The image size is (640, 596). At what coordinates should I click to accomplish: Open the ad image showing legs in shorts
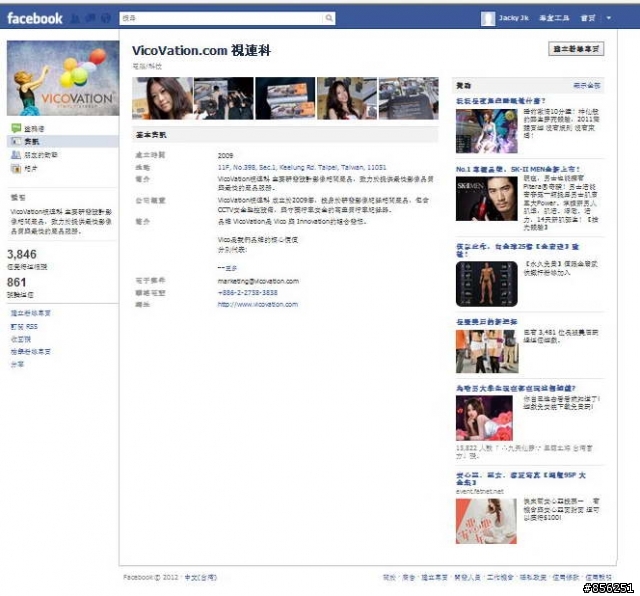[x=487, y=351]
